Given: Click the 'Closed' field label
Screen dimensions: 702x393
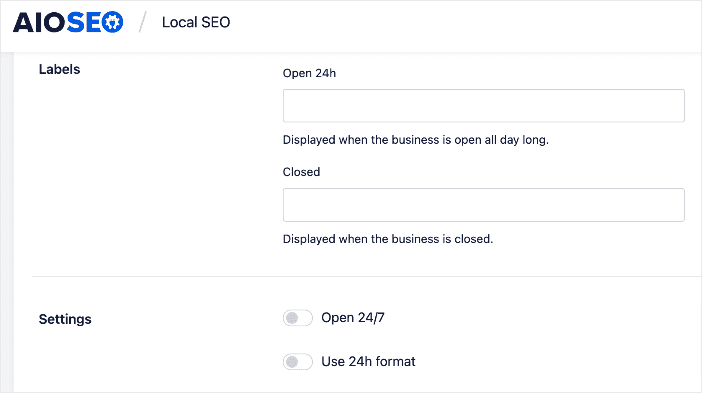Looking at the screenshot, I should coord(301,172).
